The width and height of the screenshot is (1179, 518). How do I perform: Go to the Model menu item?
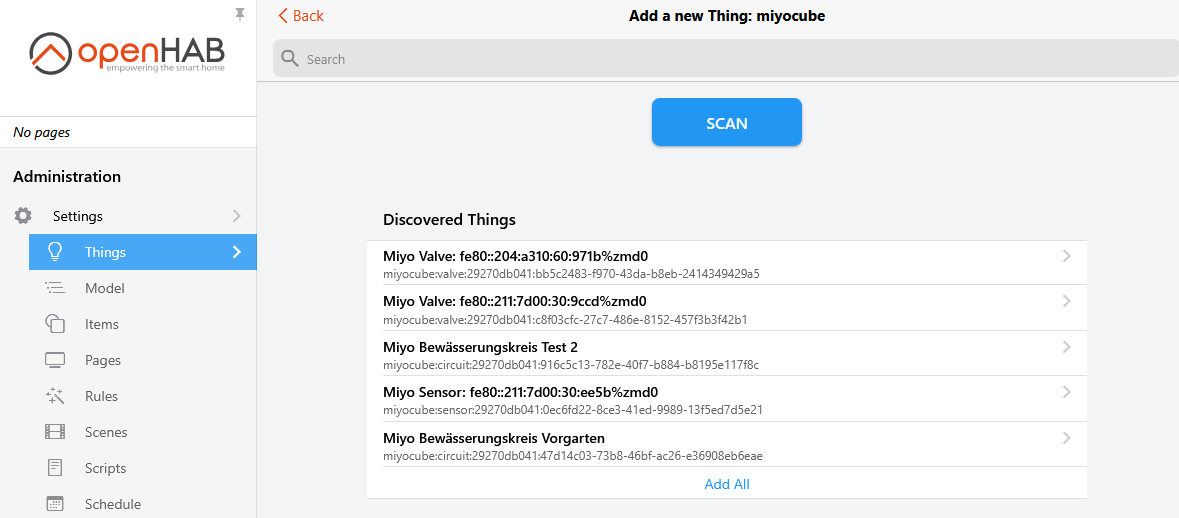[x=104, y=288]
